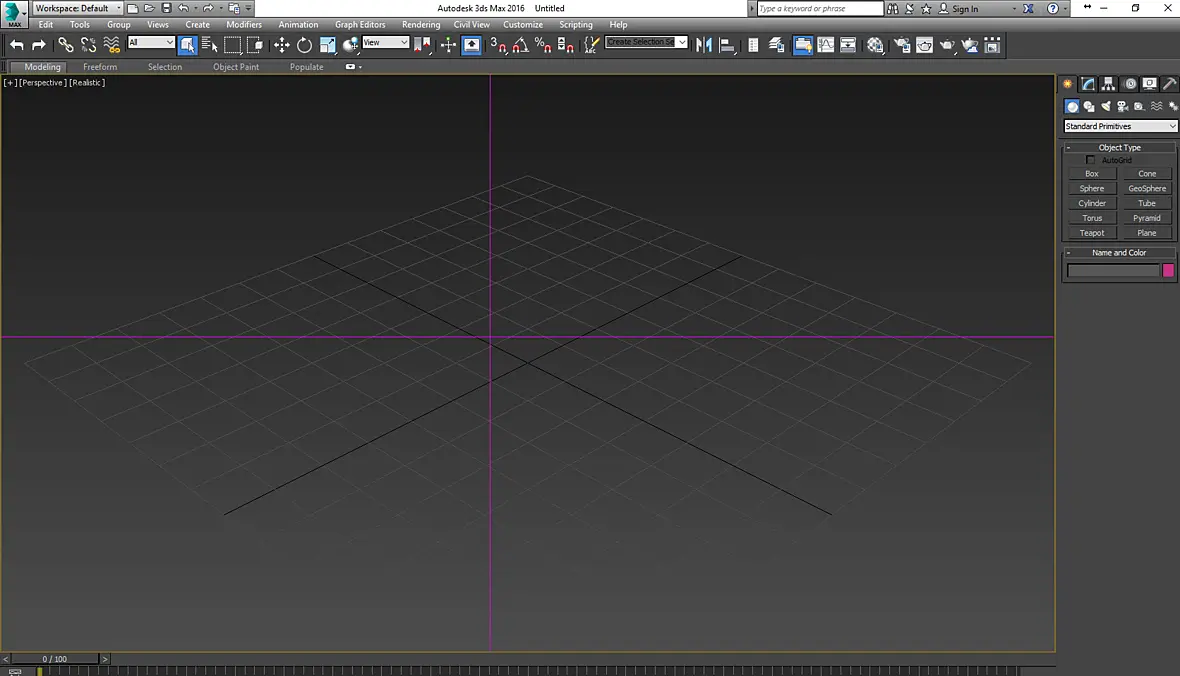Switch to the Modify command panel tab
This screenshot has width=1180, height=676.
[x=1088, y=84]
